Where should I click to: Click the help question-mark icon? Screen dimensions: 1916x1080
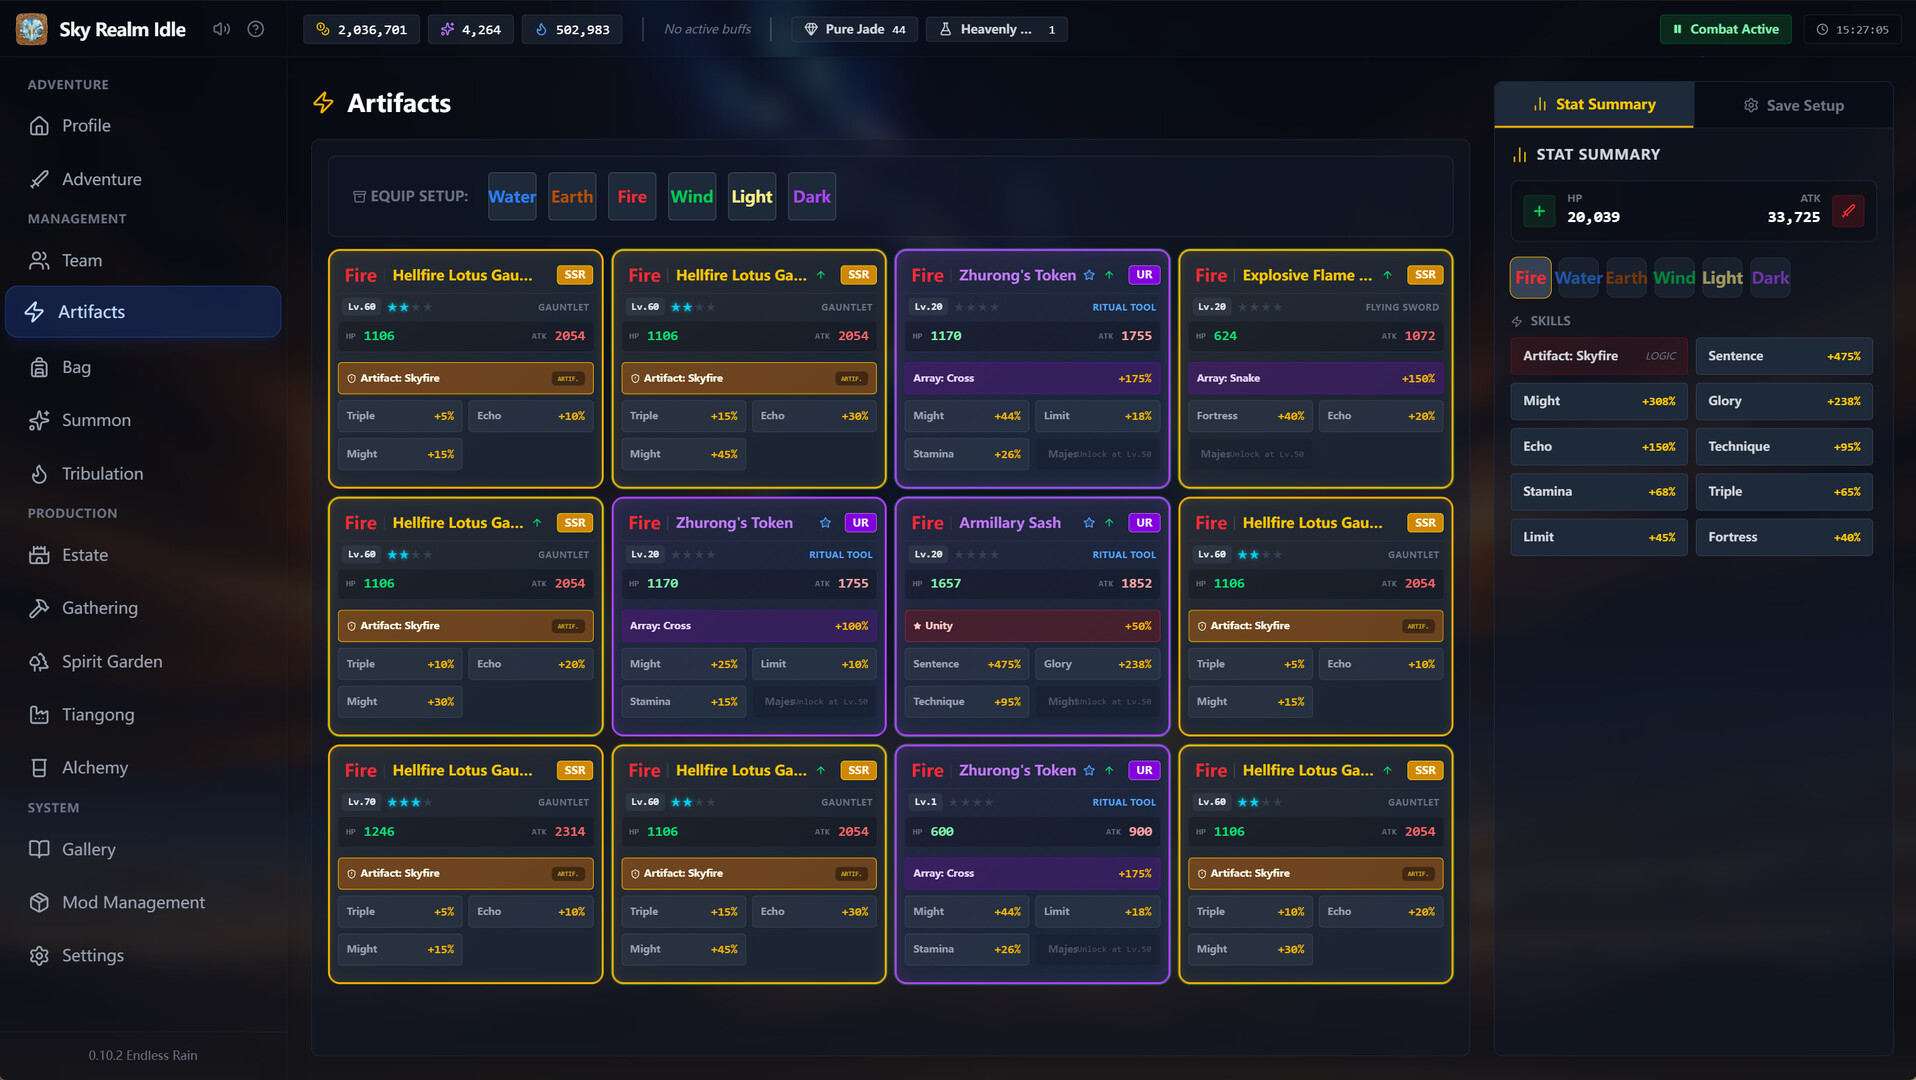pos(255,29)
